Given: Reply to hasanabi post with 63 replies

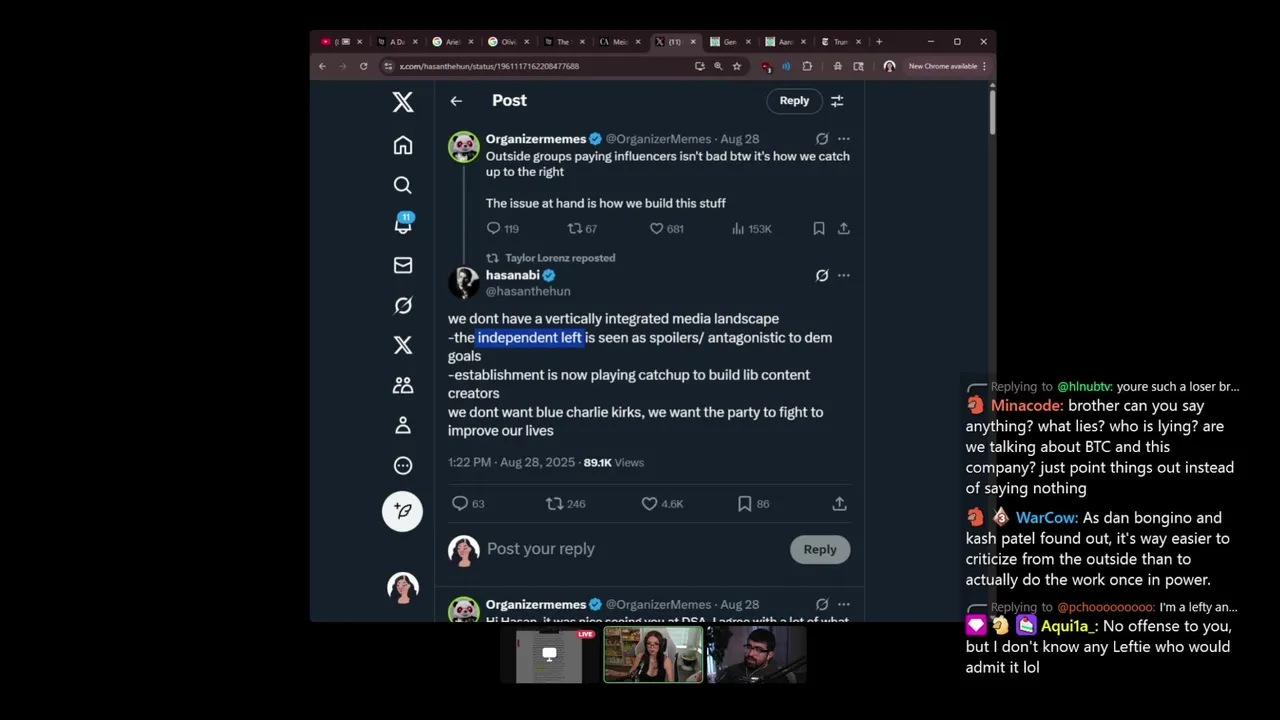Looking at the screenshot, I should click(x=468, y=504).
